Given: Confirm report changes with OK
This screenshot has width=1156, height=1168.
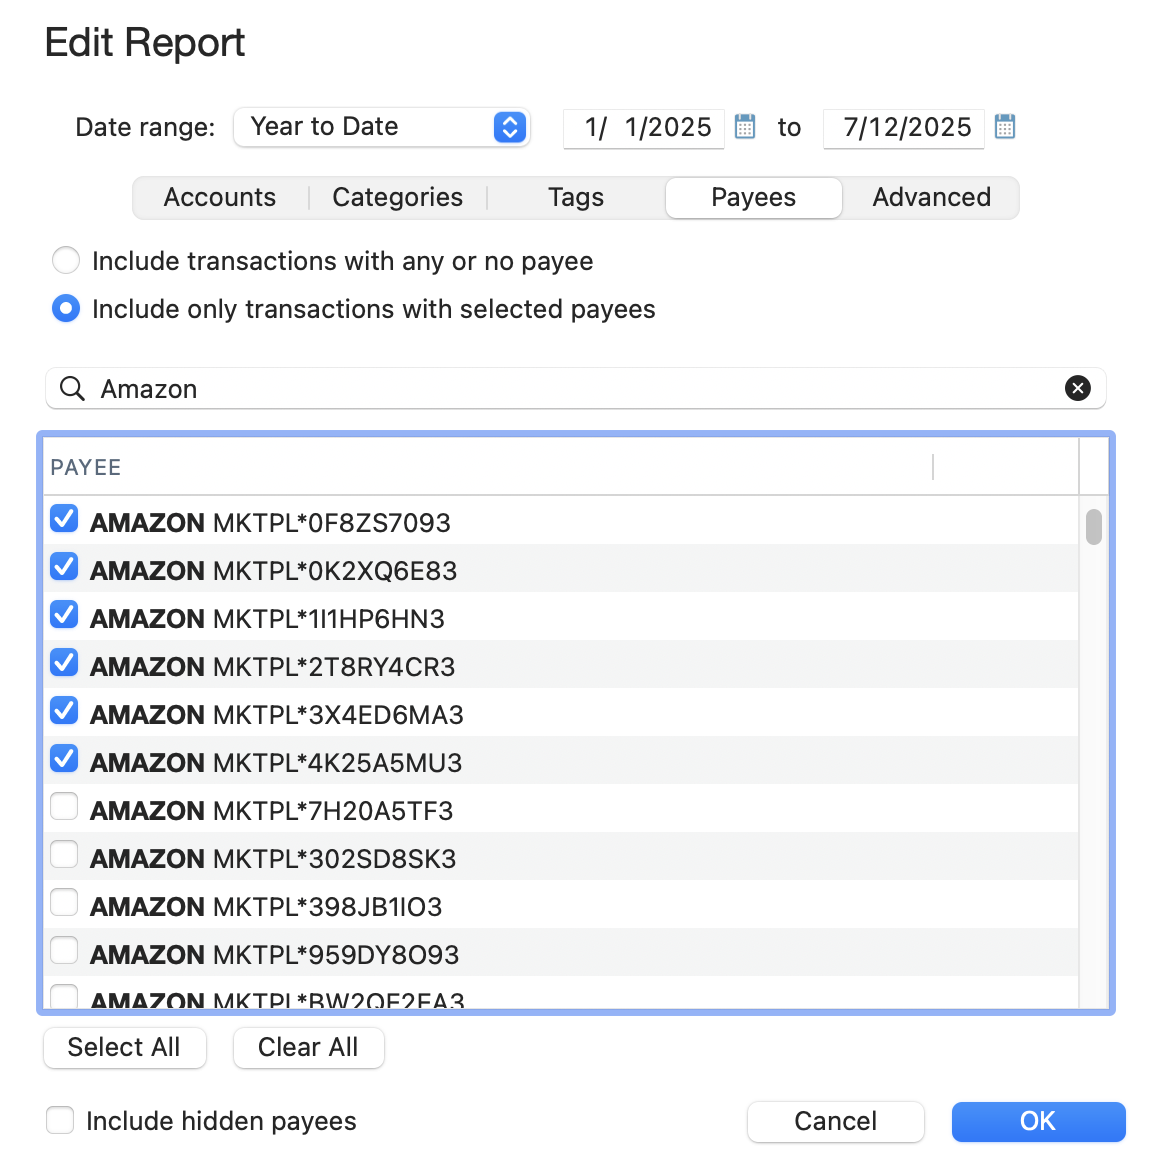Looking at the screenshot, I should pos(1038,1121).
